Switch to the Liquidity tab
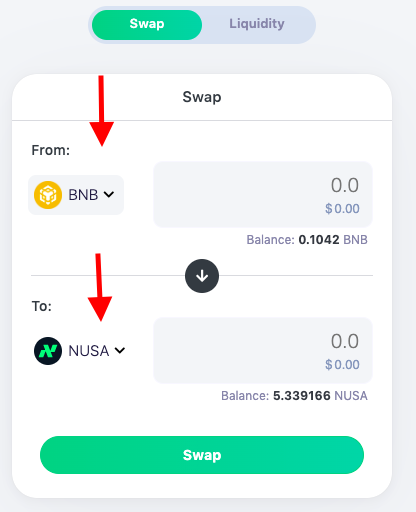Viewport: 416px width, 512px height. tap(257, 24)
